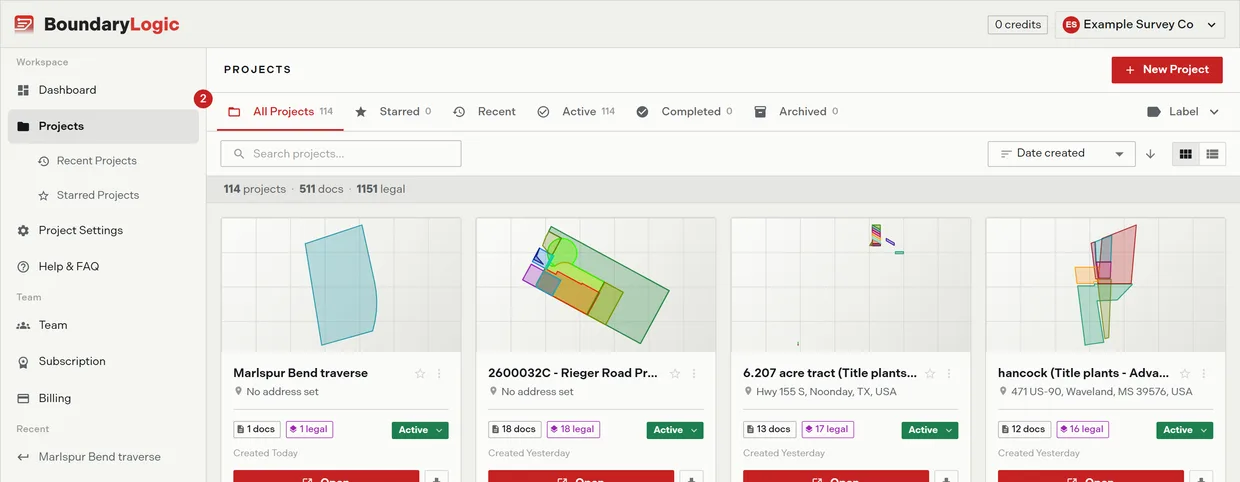
Task: Change Marlspur Bend traverse Active status
Action: (x=420, y=430)
